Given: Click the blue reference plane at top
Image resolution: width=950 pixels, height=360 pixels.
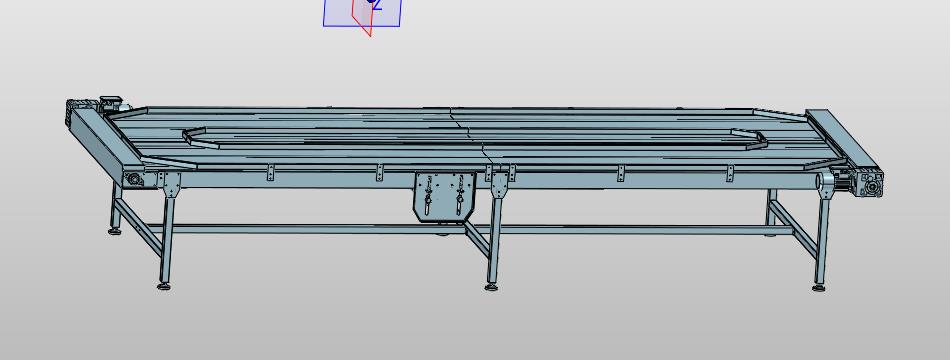Looking at the screenshot, I should 362,13.
